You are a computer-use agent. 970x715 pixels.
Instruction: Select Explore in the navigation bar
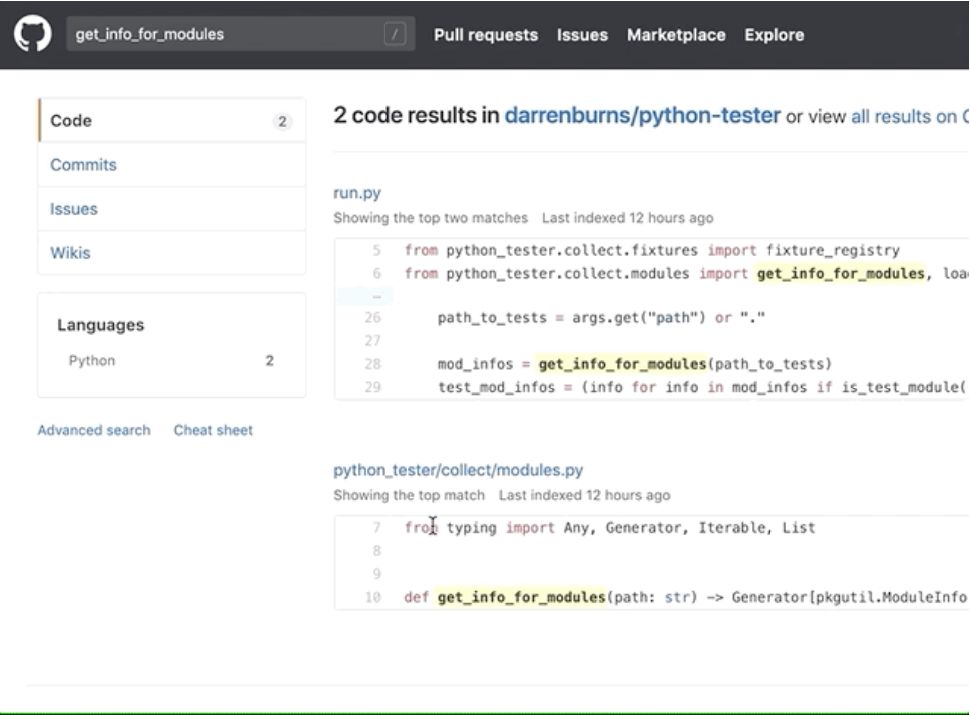773,35
